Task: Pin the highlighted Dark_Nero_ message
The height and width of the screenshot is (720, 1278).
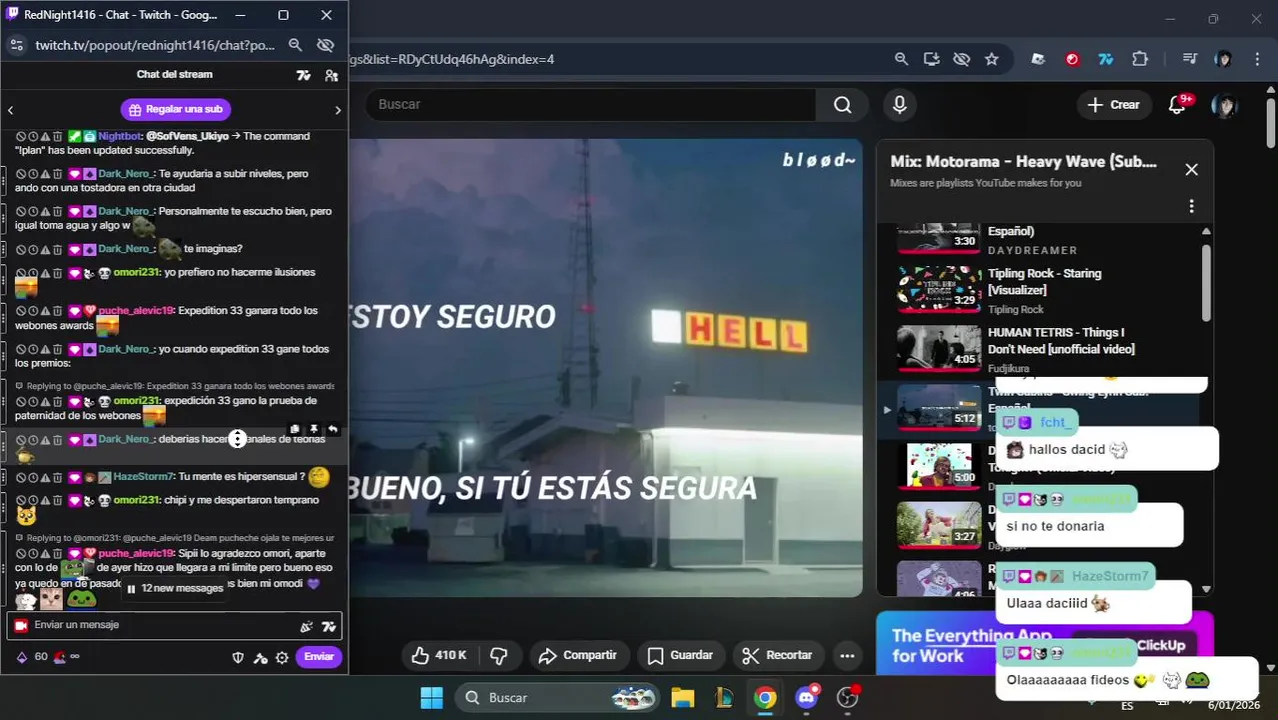Action: pos(313,429)
